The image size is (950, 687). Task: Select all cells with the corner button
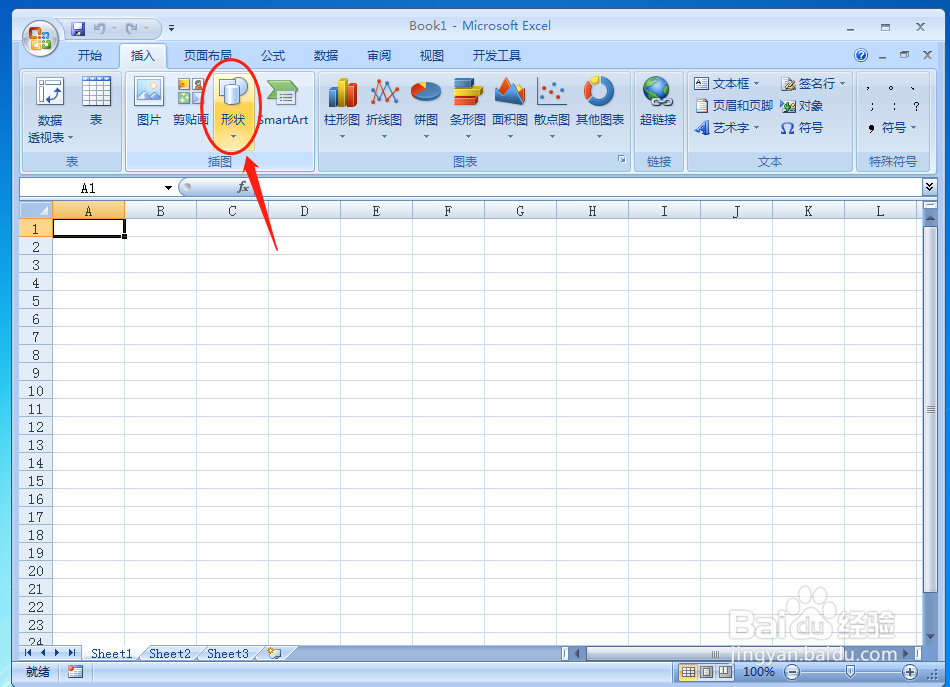(x=36, y=210)
